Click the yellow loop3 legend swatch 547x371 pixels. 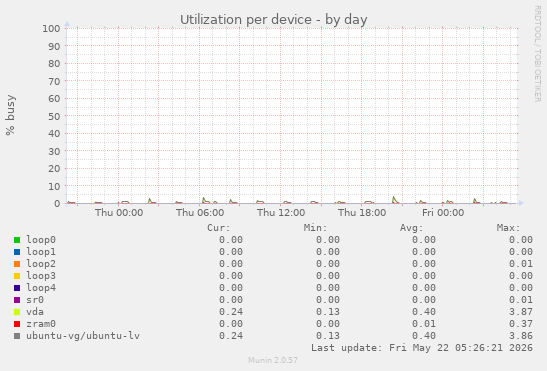pos(17,276)
